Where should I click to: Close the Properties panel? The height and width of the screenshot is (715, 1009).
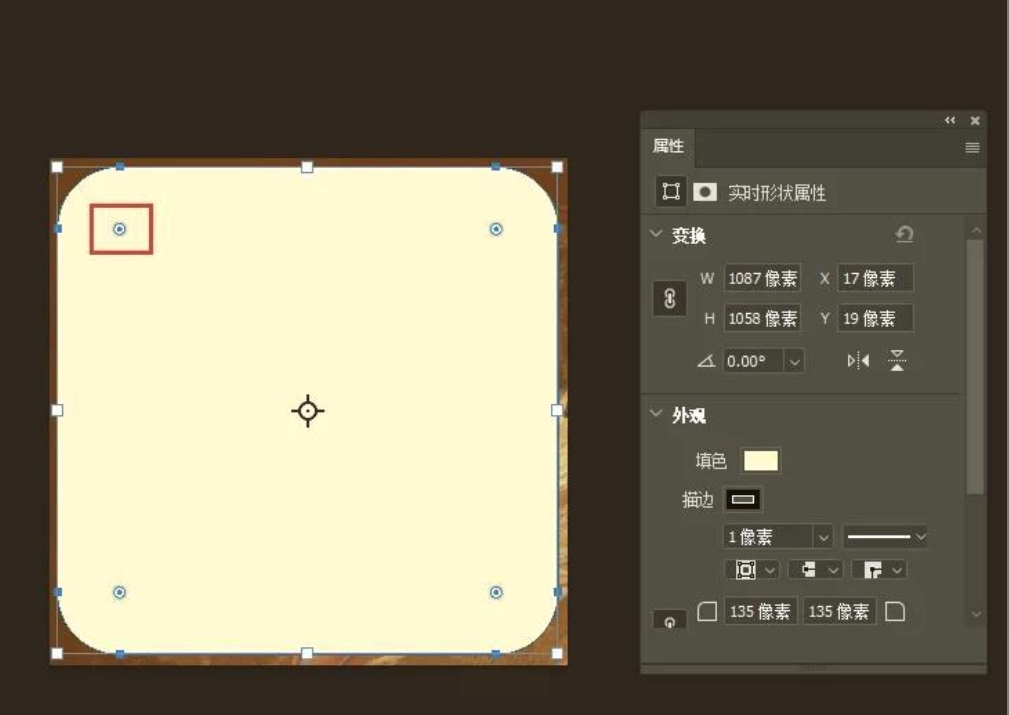[x=975, y=120]
